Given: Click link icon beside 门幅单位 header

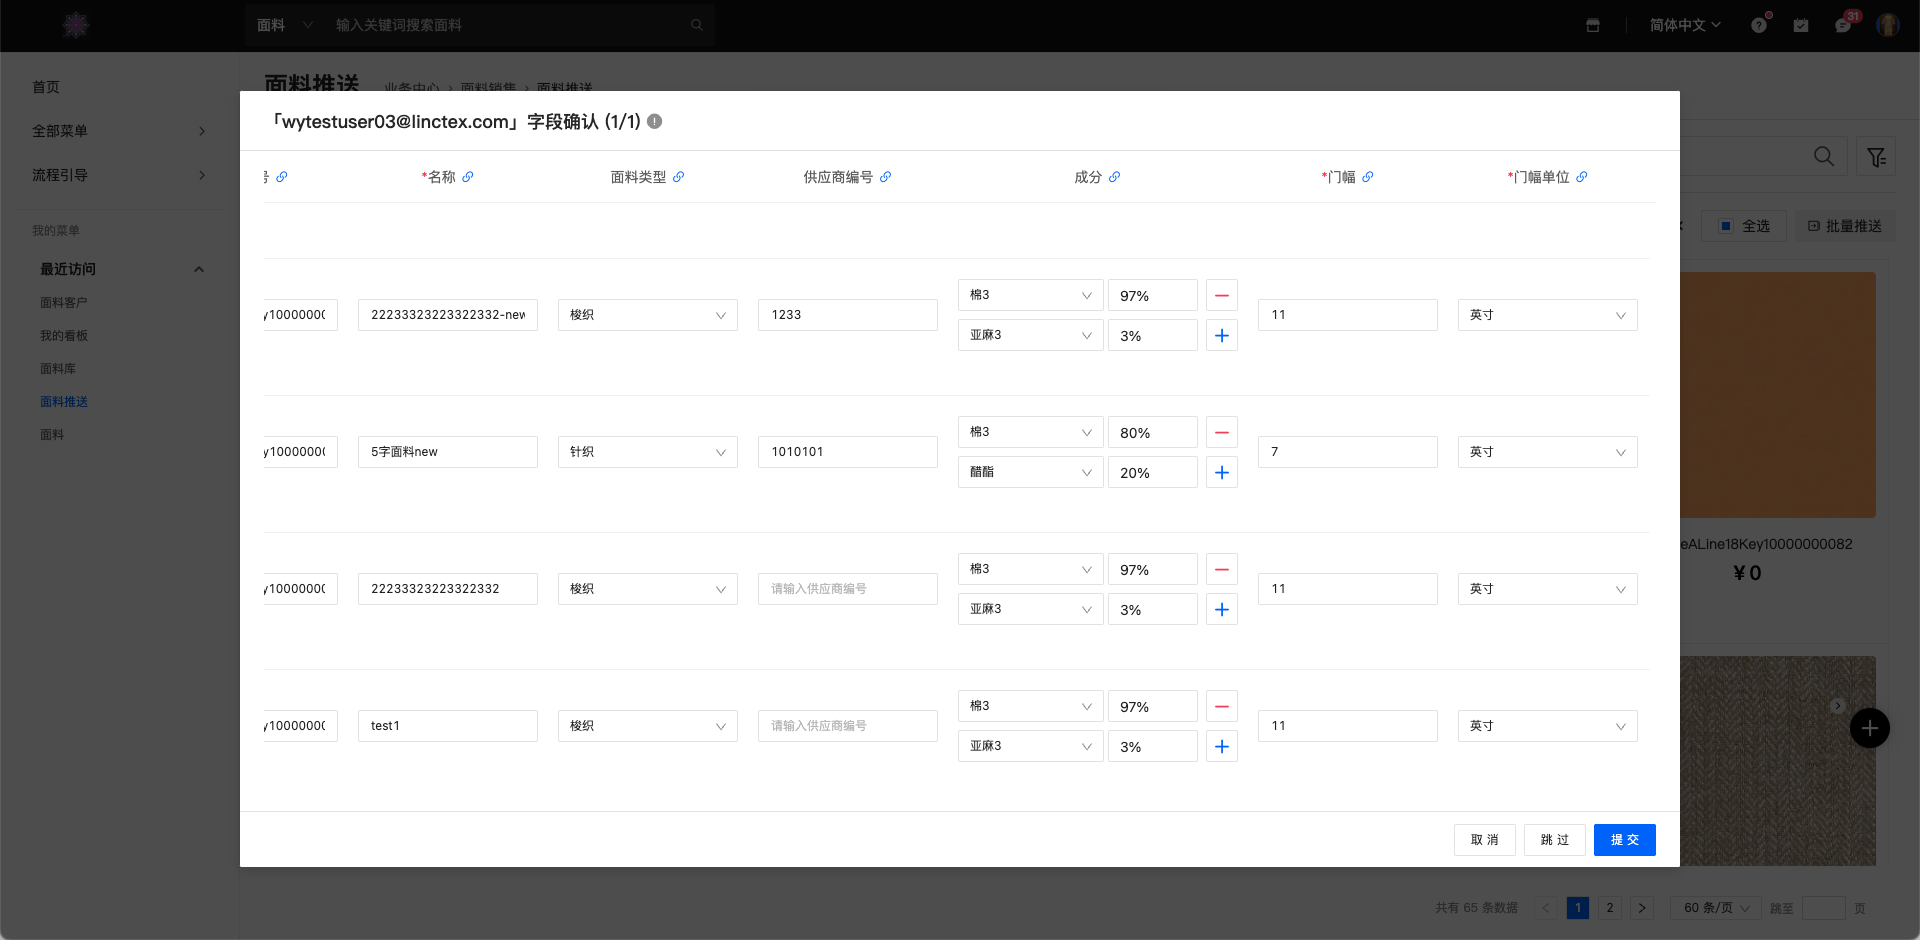Looking at the screenshot, I should 1582,177.
